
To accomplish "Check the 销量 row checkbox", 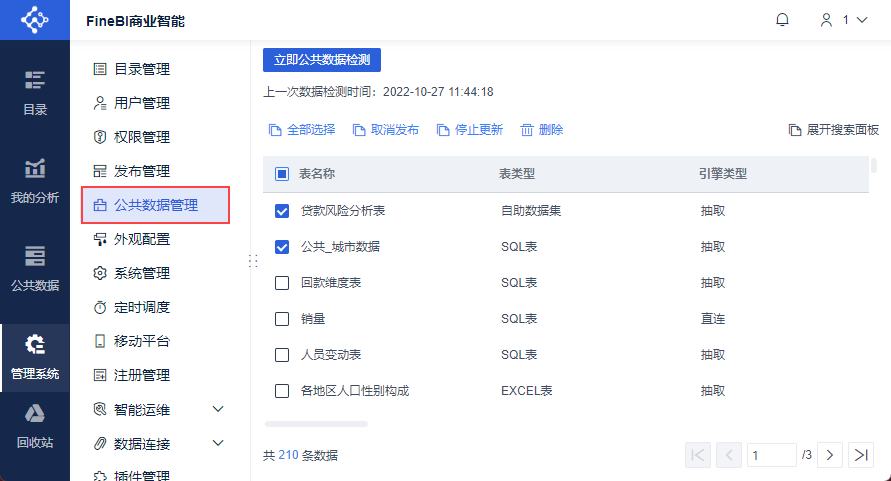I will click(x=282, y=319).
